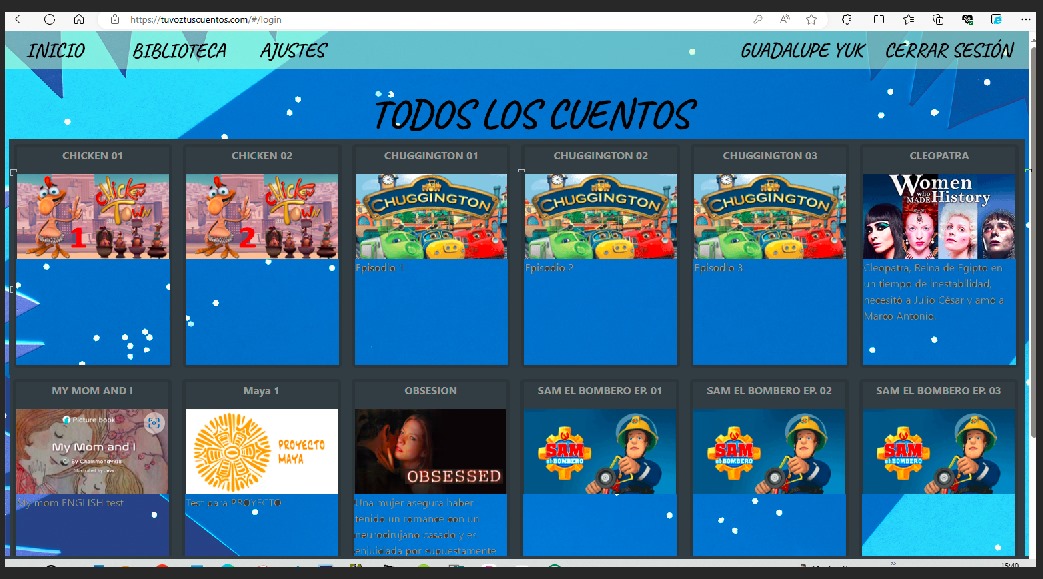This screenshot has width=1043, height=579.
Task: Go back using browser back arrow
Action: point(18,19)
